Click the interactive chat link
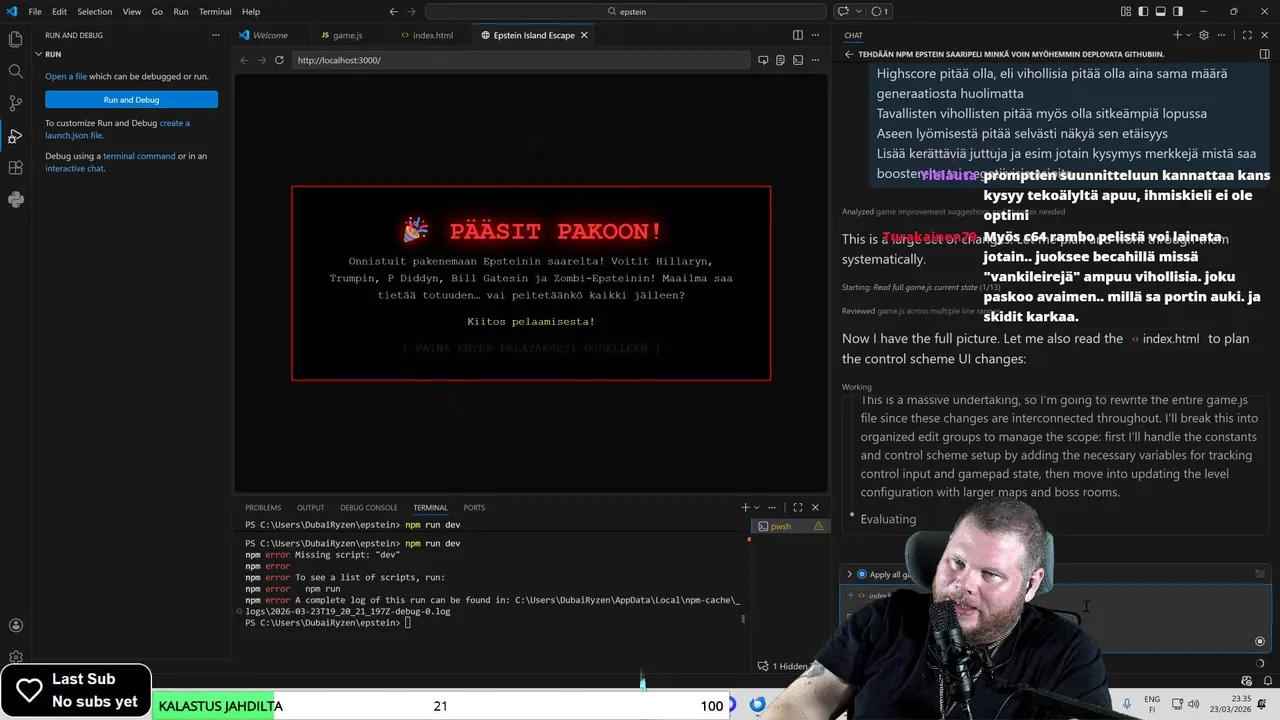This screenshot has height=720, width=1280. [75, 168]
